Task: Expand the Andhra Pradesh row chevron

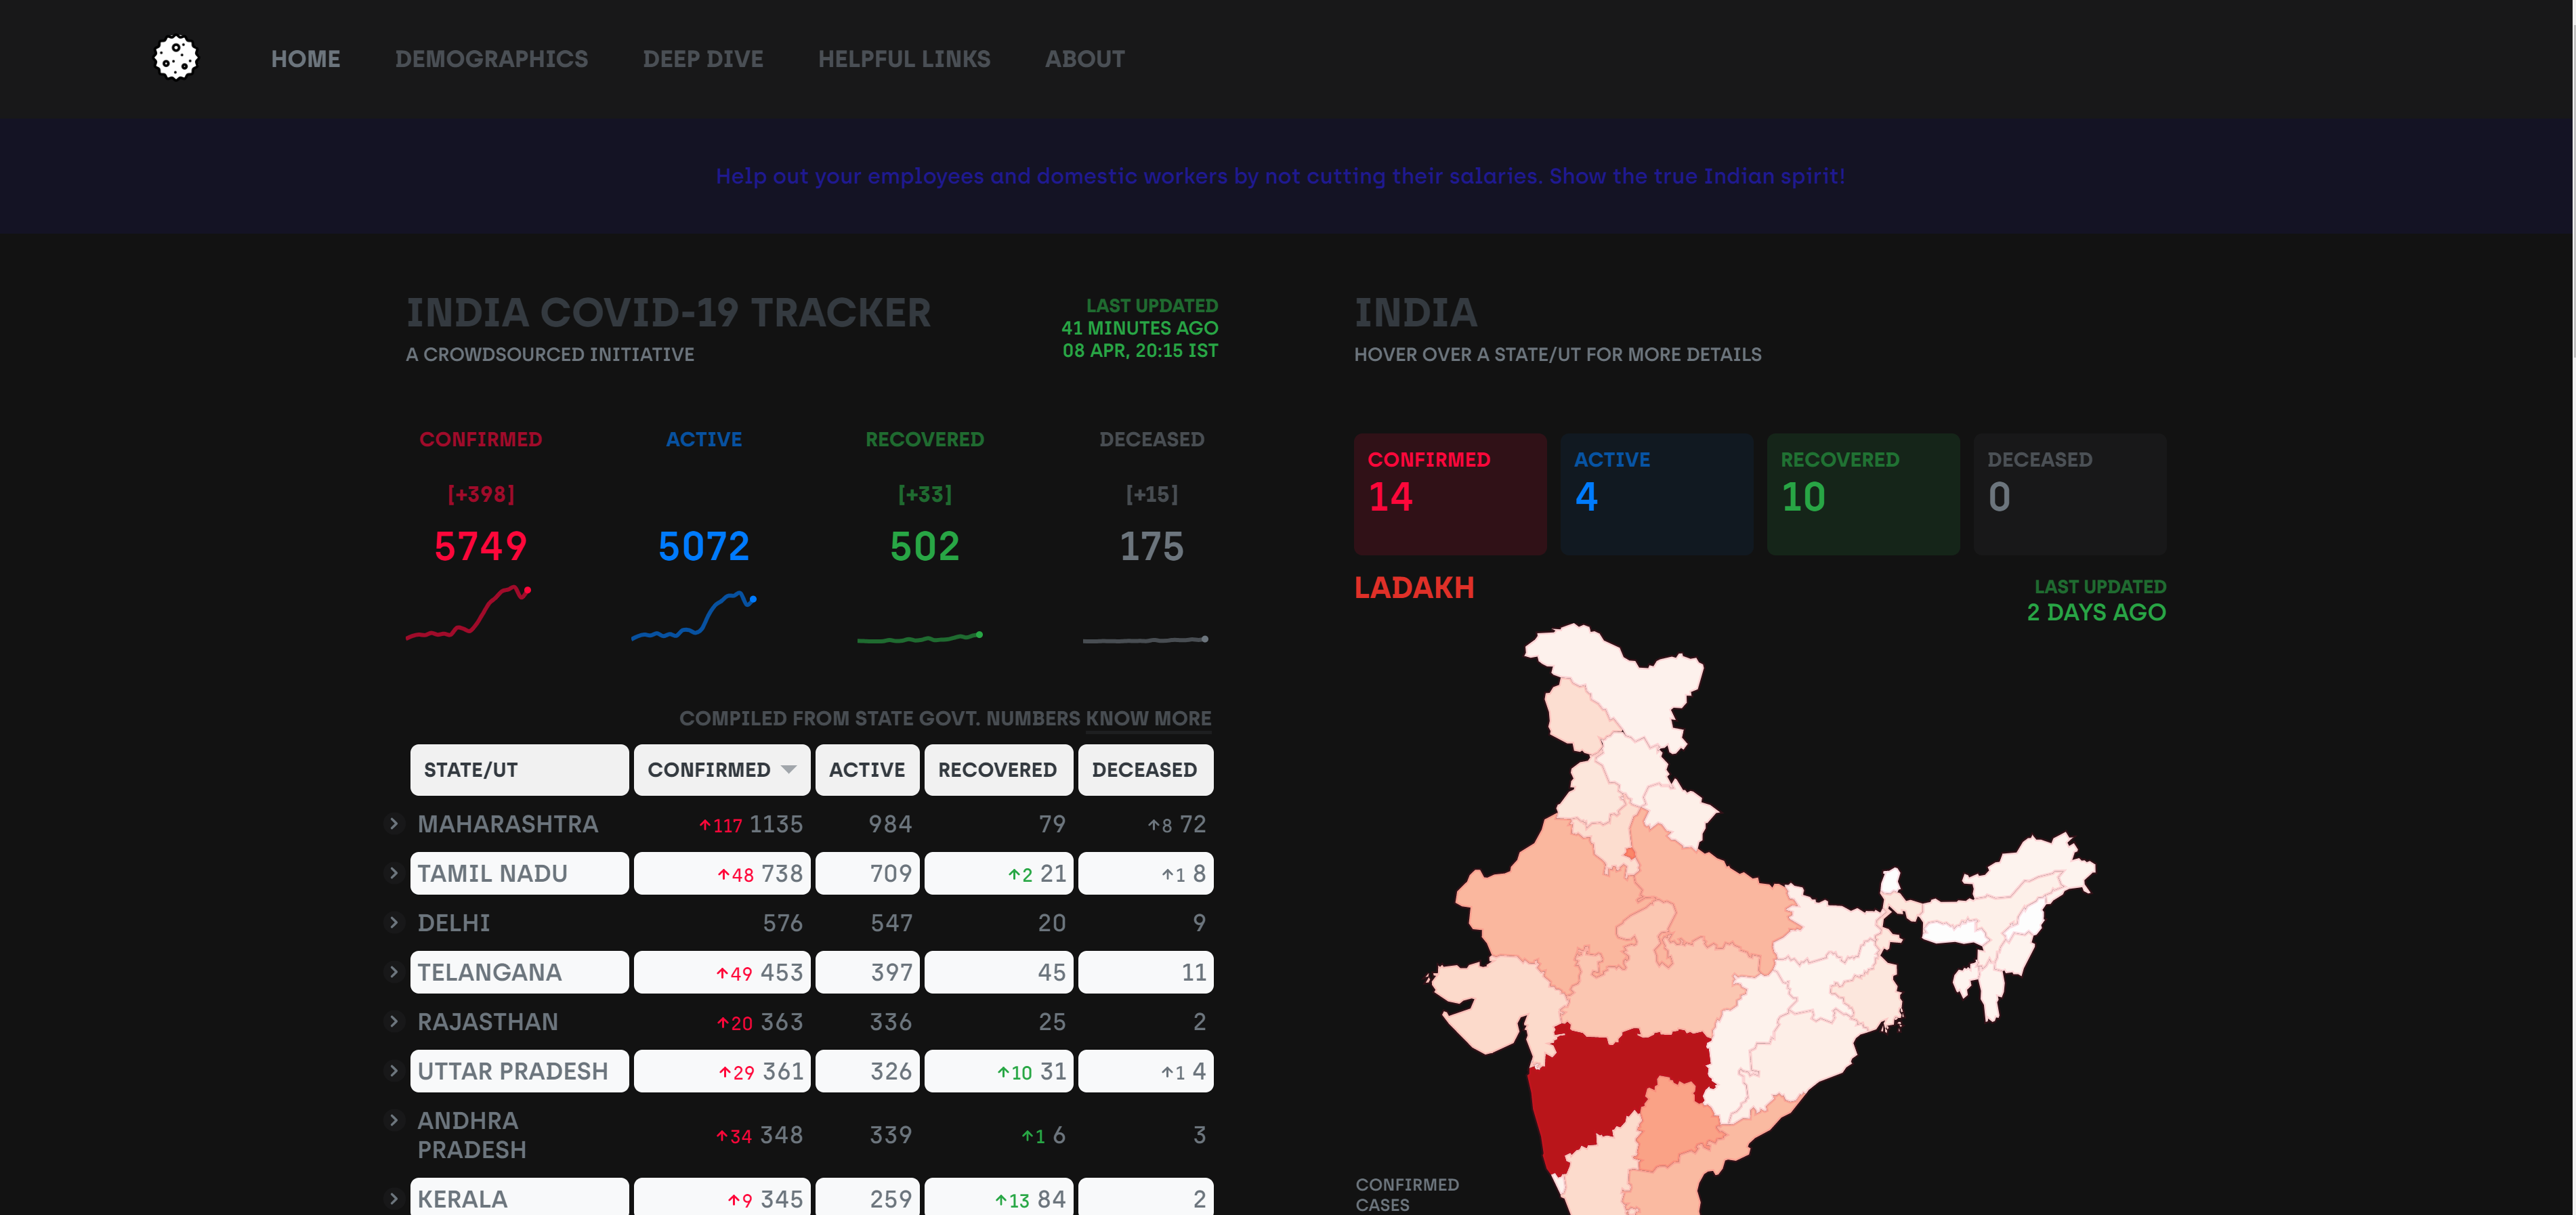Action: point(394,1120)
